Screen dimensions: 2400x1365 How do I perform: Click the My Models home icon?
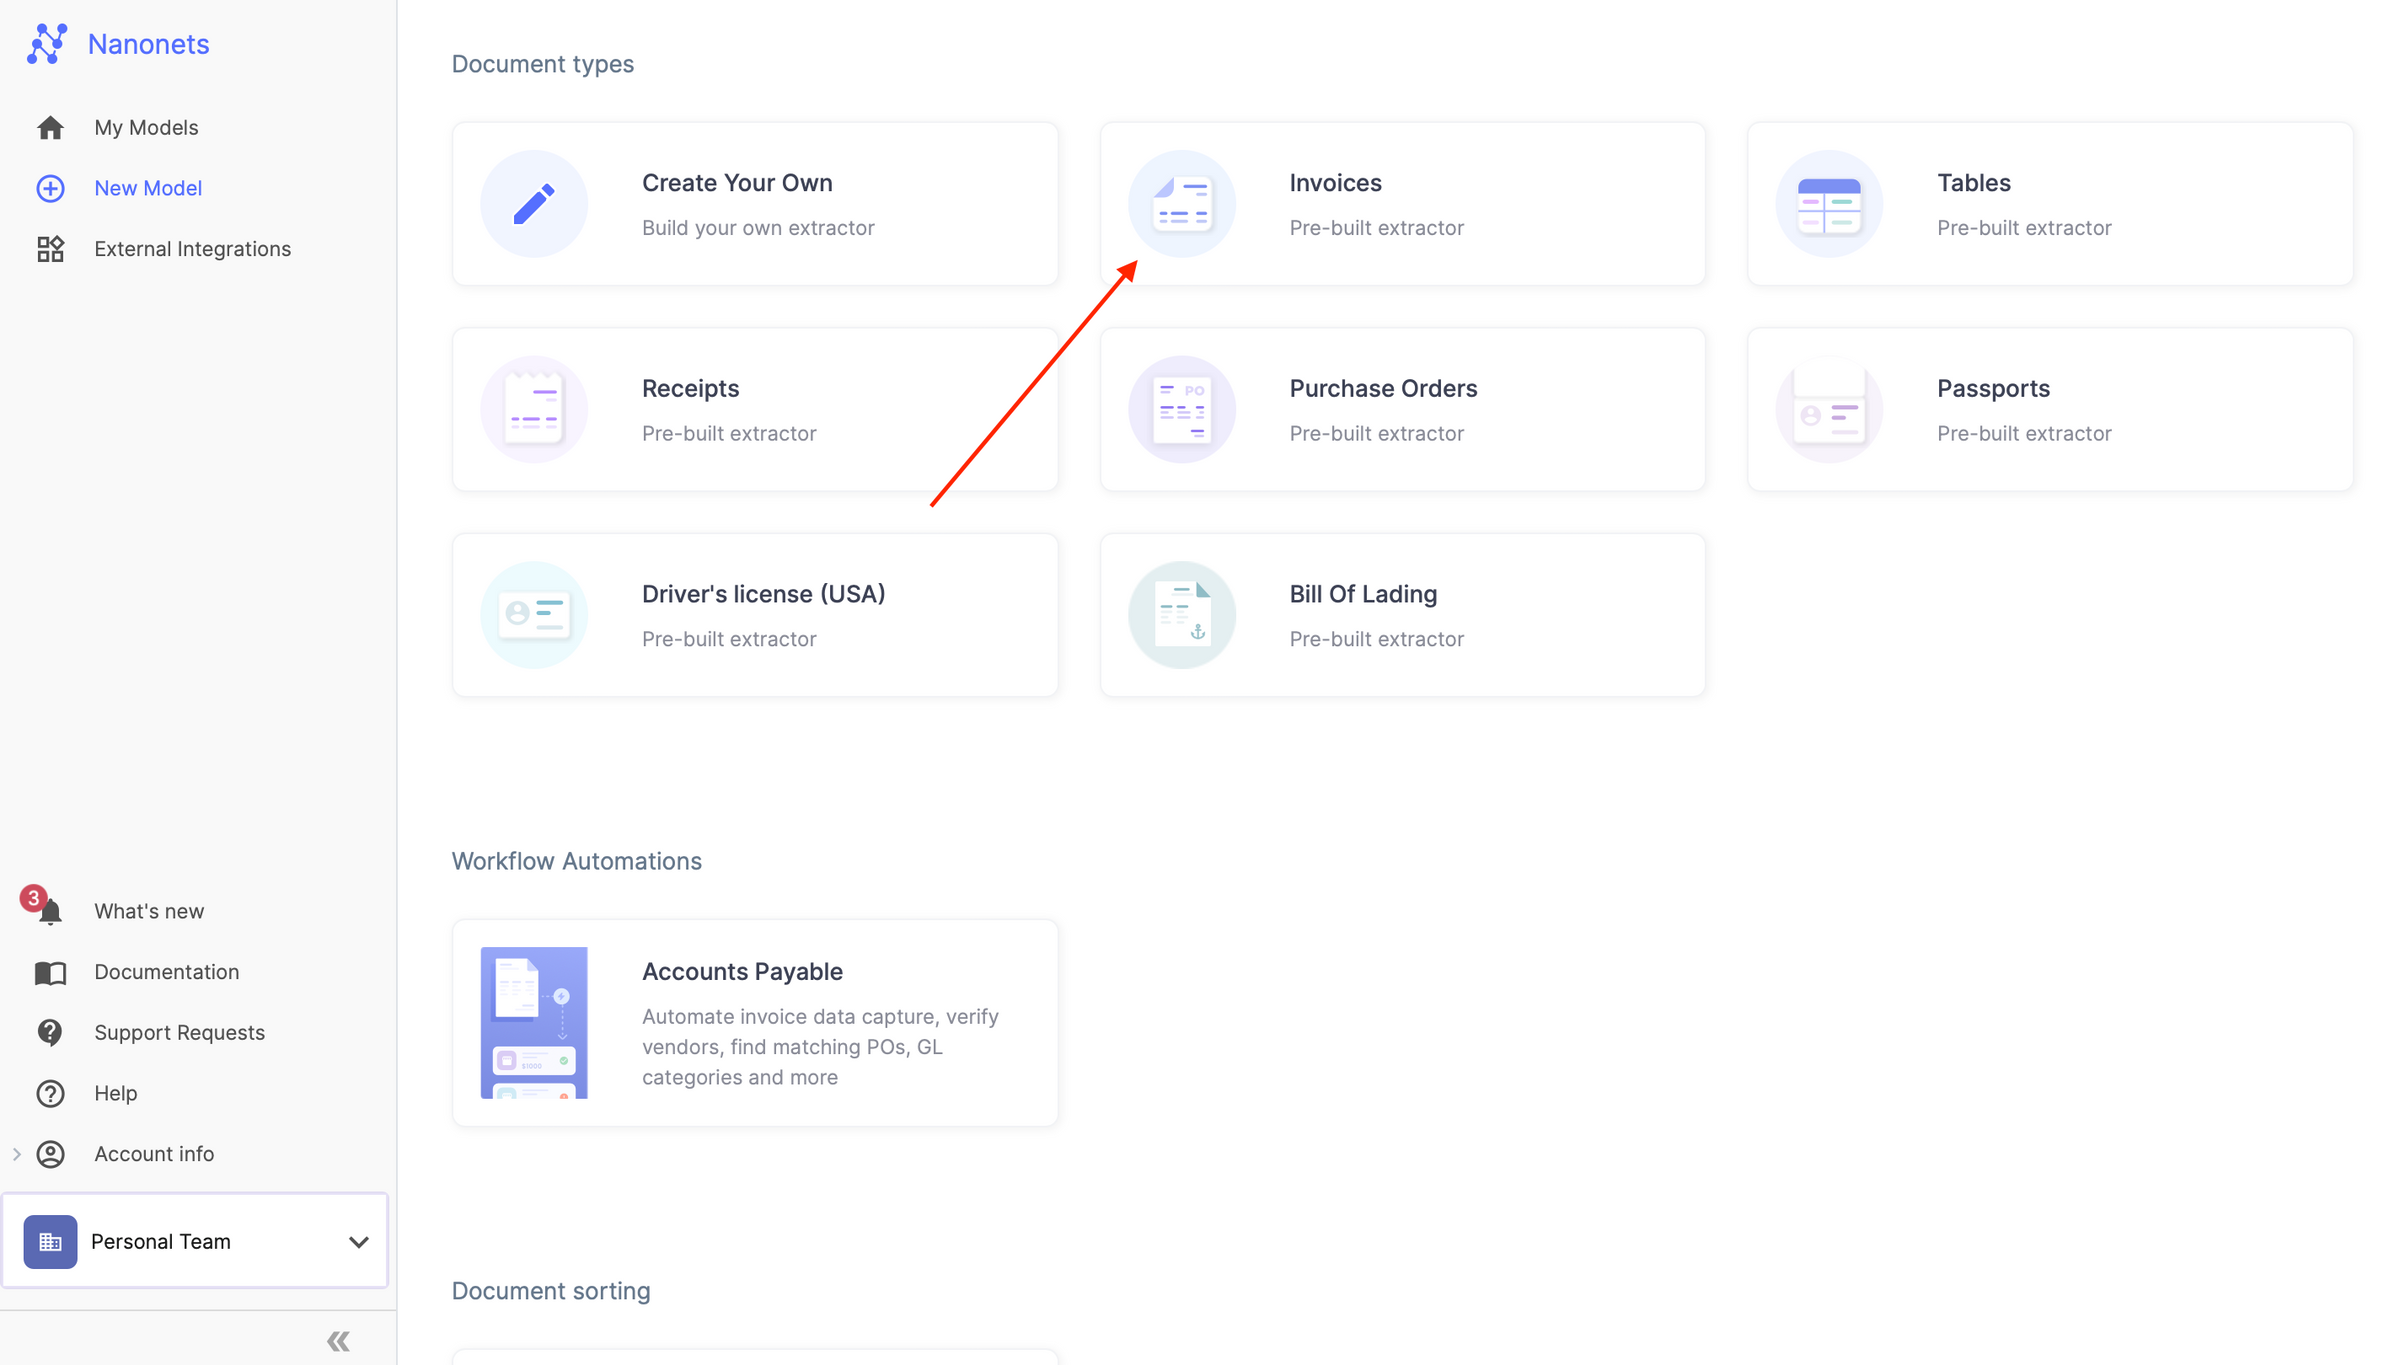(x=50, y=128)
